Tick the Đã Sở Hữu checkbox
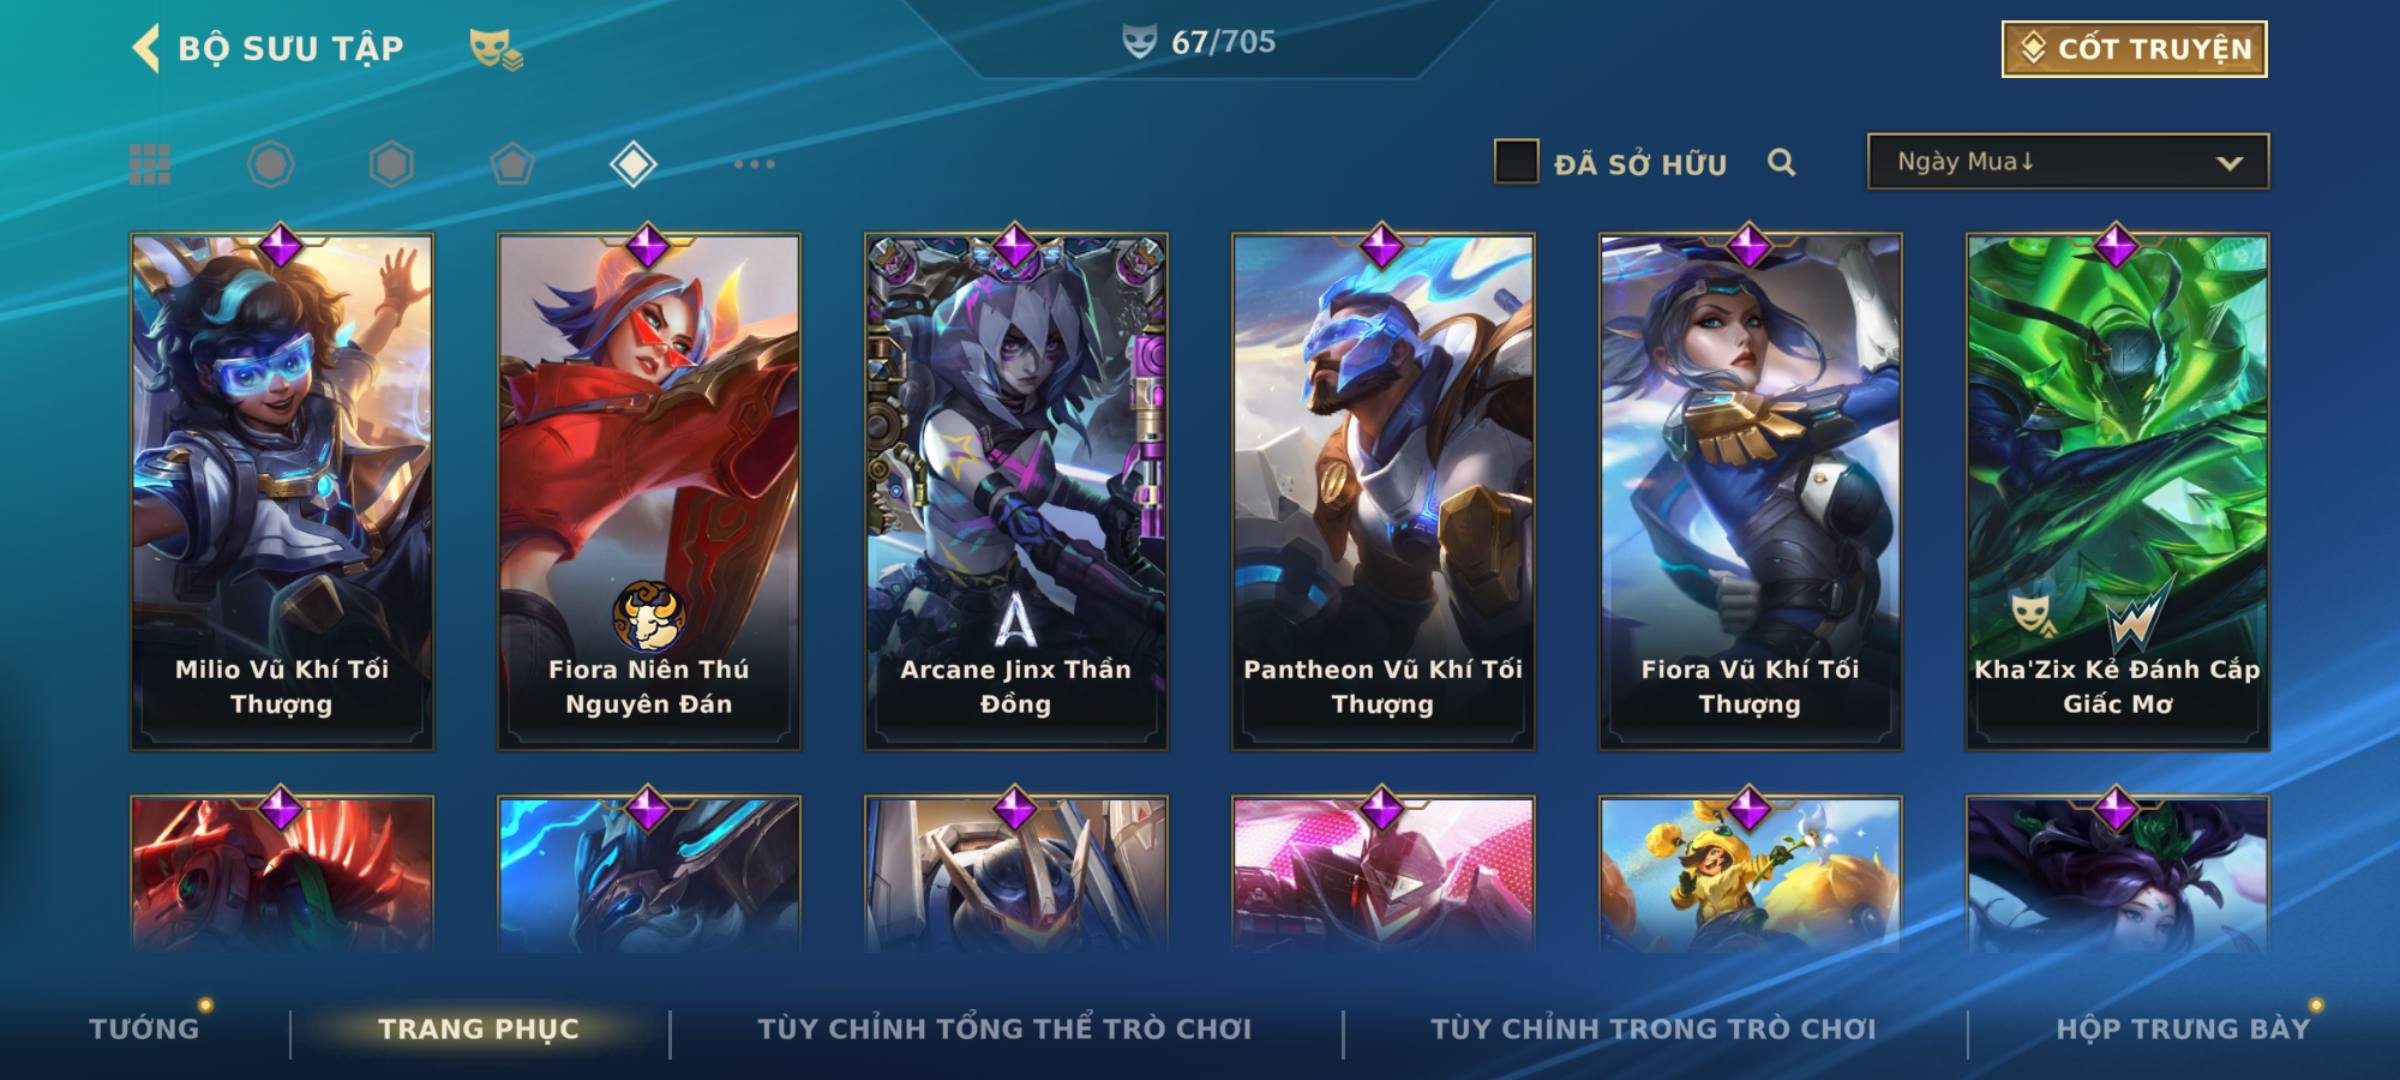 click(x=1516, y=161)
